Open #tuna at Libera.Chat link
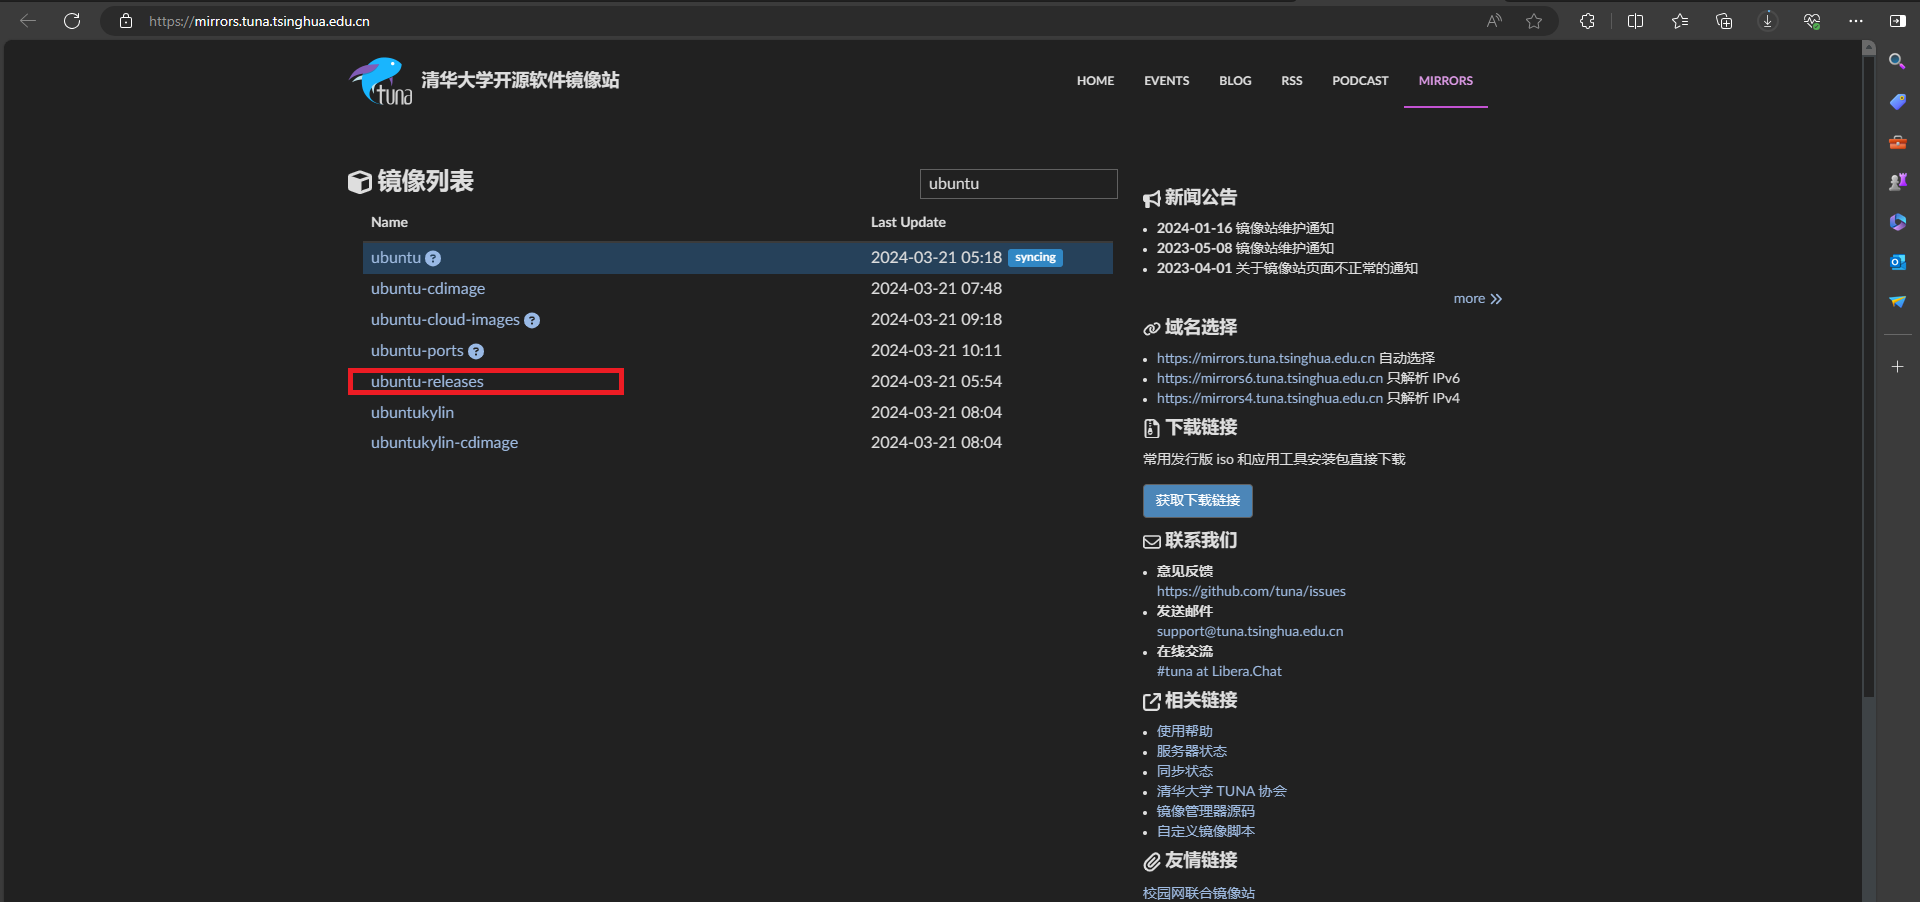This screenshot has width=1920, height=902. coord(1219,671)
